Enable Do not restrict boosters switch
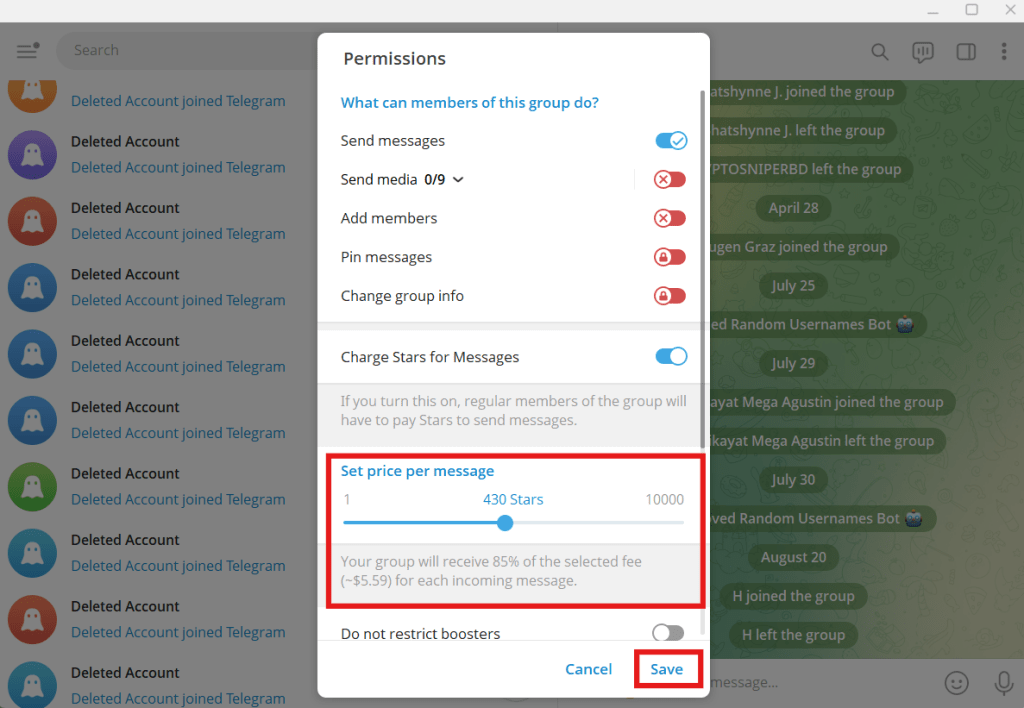The image size is (1024, 708). coord(668,633)
